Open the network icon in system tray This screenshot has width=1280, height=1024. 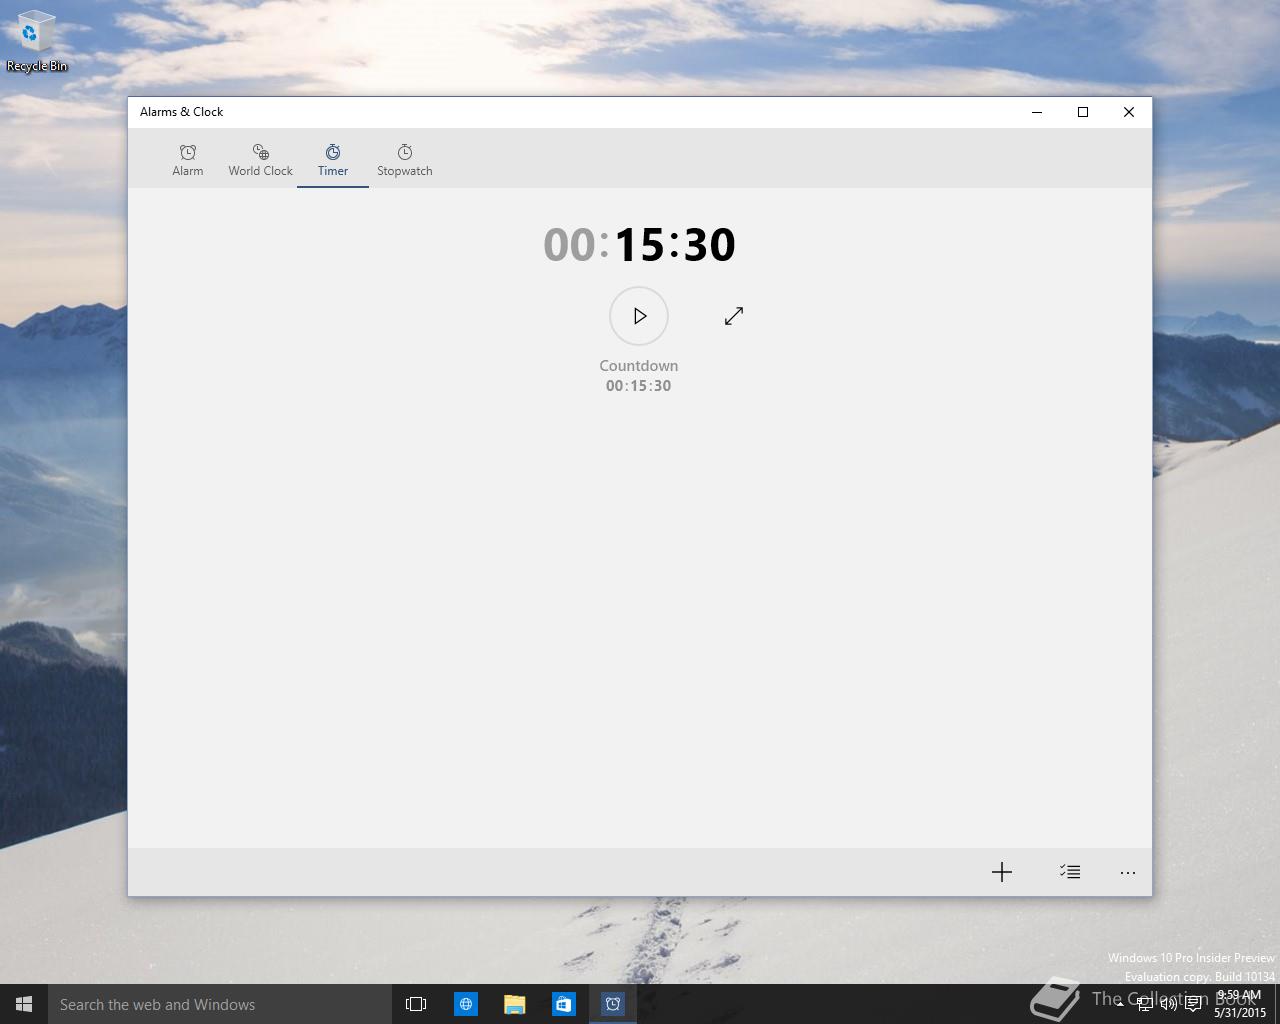1144,1004
